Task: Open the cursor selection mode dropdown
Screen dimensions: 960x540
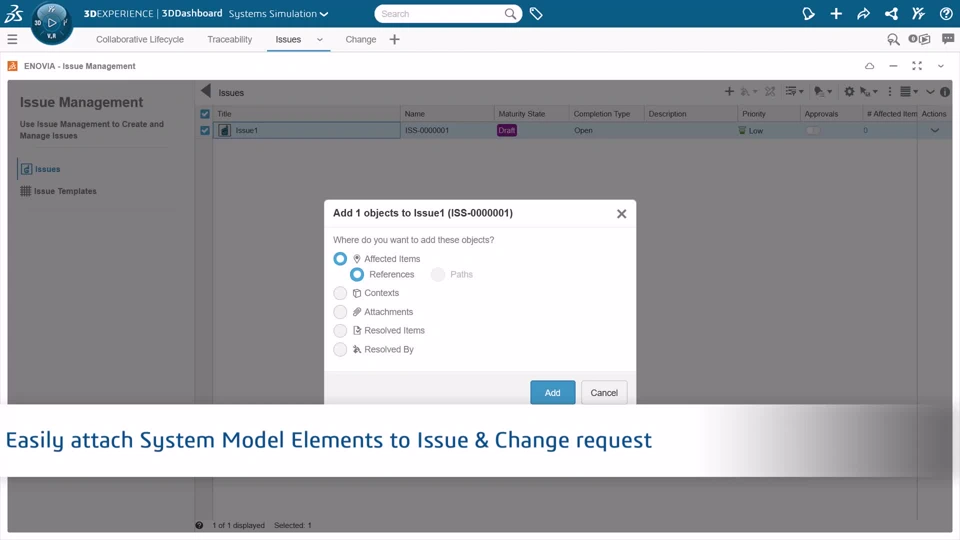Action: 869,91
